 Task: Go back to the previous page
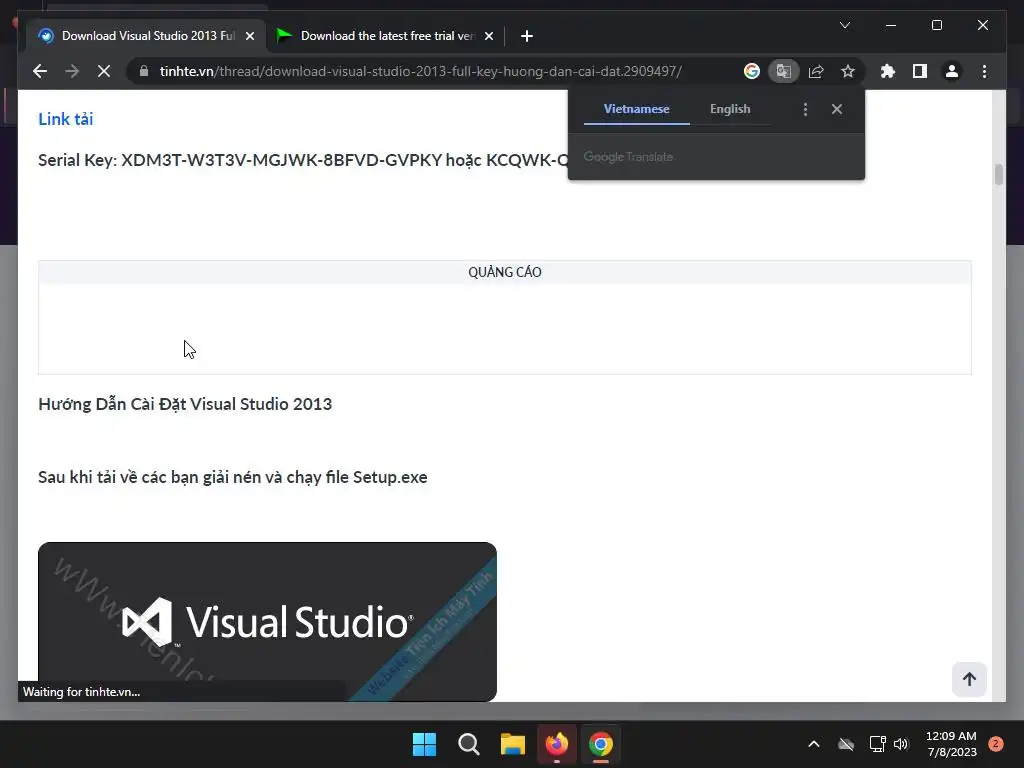coord(40,71)
